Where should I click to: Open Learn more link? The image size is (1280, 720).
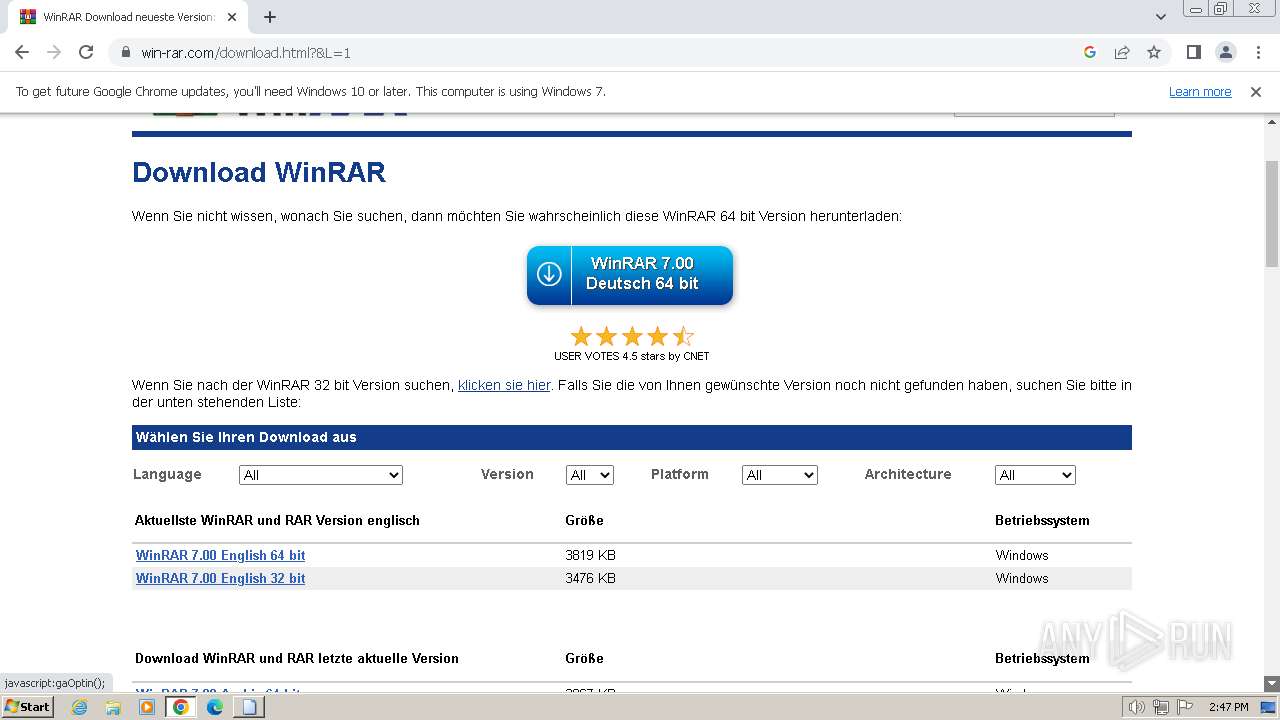[1200, 92]
